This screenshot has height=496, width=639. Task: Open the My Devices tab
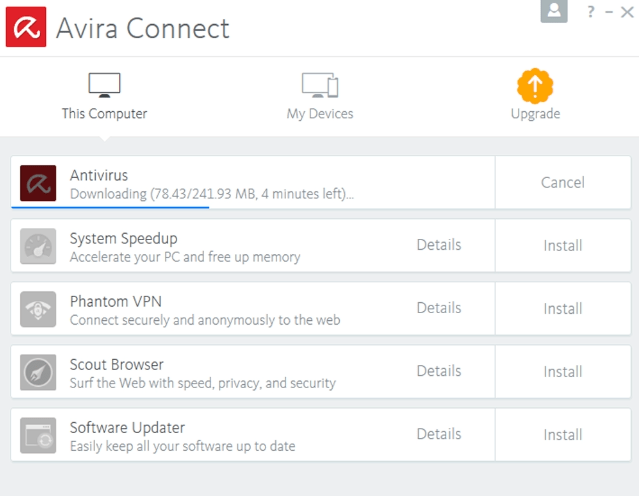320,97
